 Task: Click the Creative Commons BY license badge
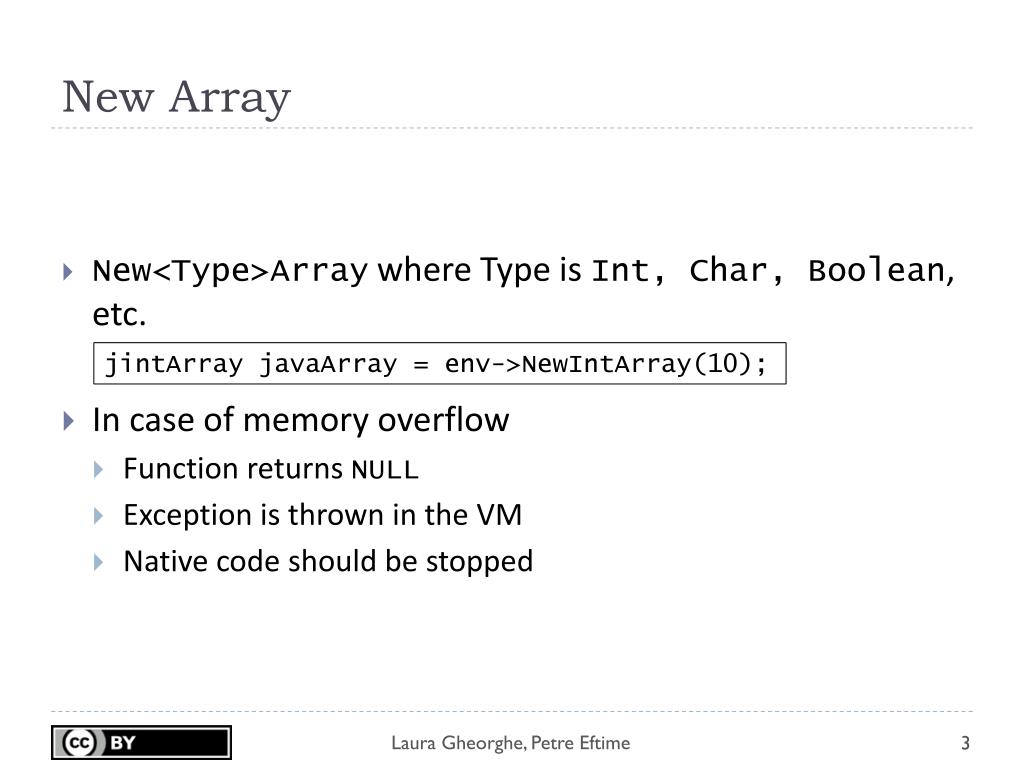(x=141, y=743)
